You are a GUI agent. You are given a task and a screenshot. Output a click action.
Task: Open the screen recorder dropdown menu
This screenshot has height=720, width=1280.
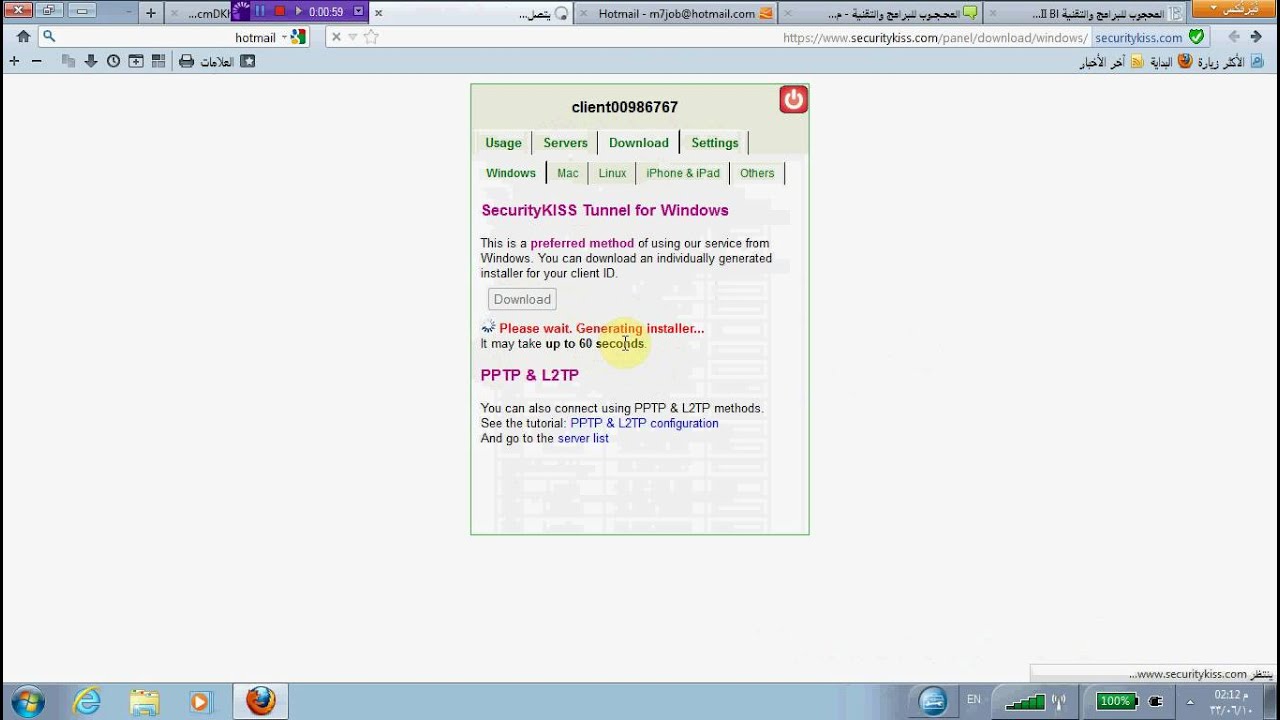(359, 11)
